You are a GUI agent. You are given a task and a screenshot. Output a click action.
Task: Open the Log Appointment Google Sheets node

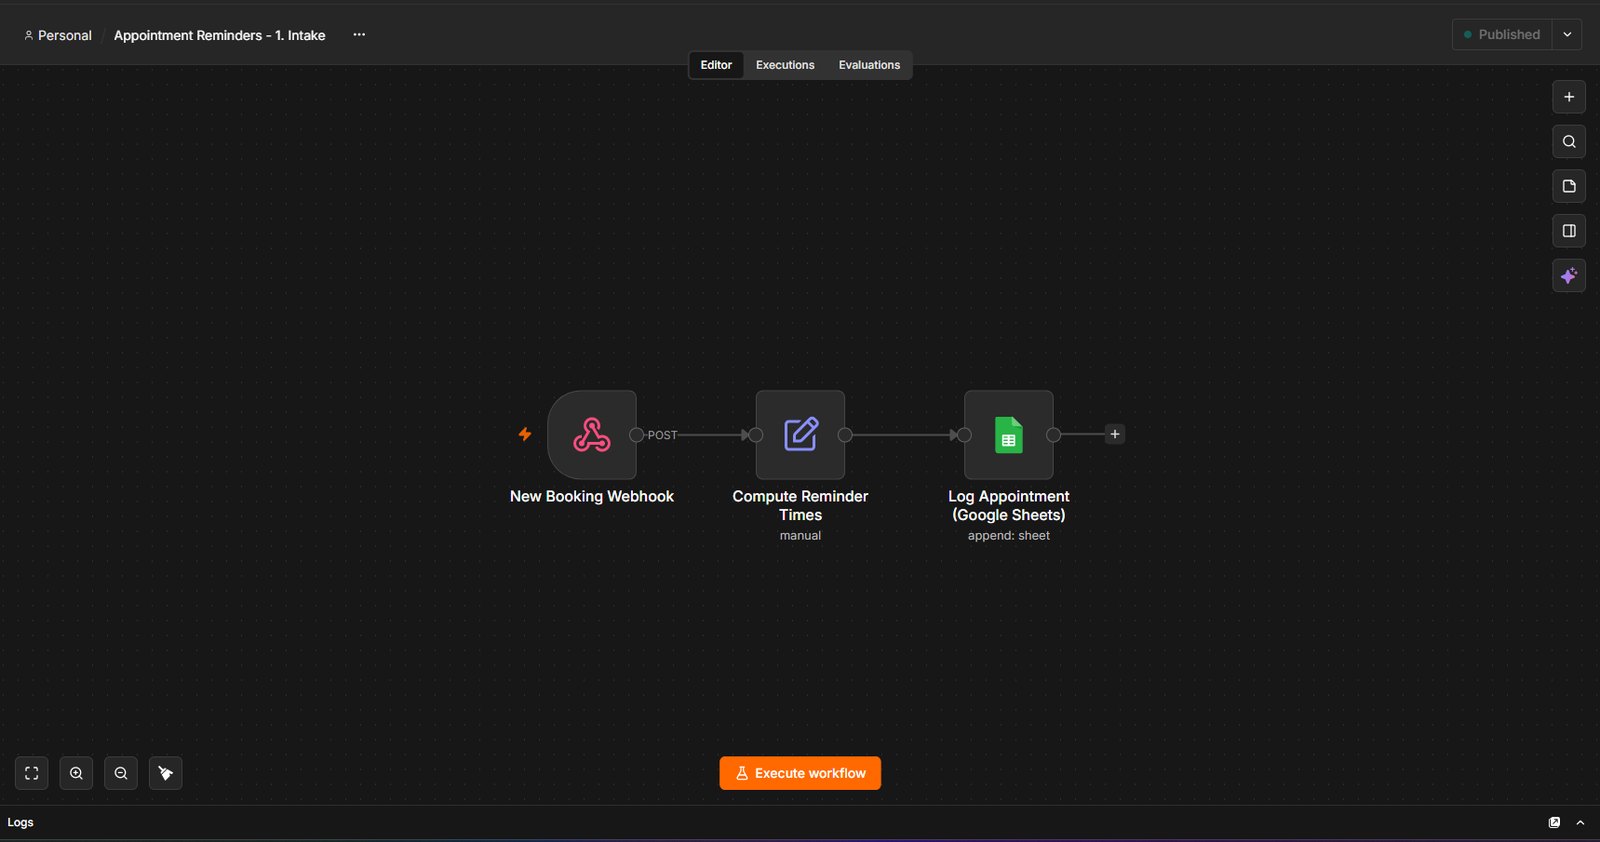point(1008,435)
